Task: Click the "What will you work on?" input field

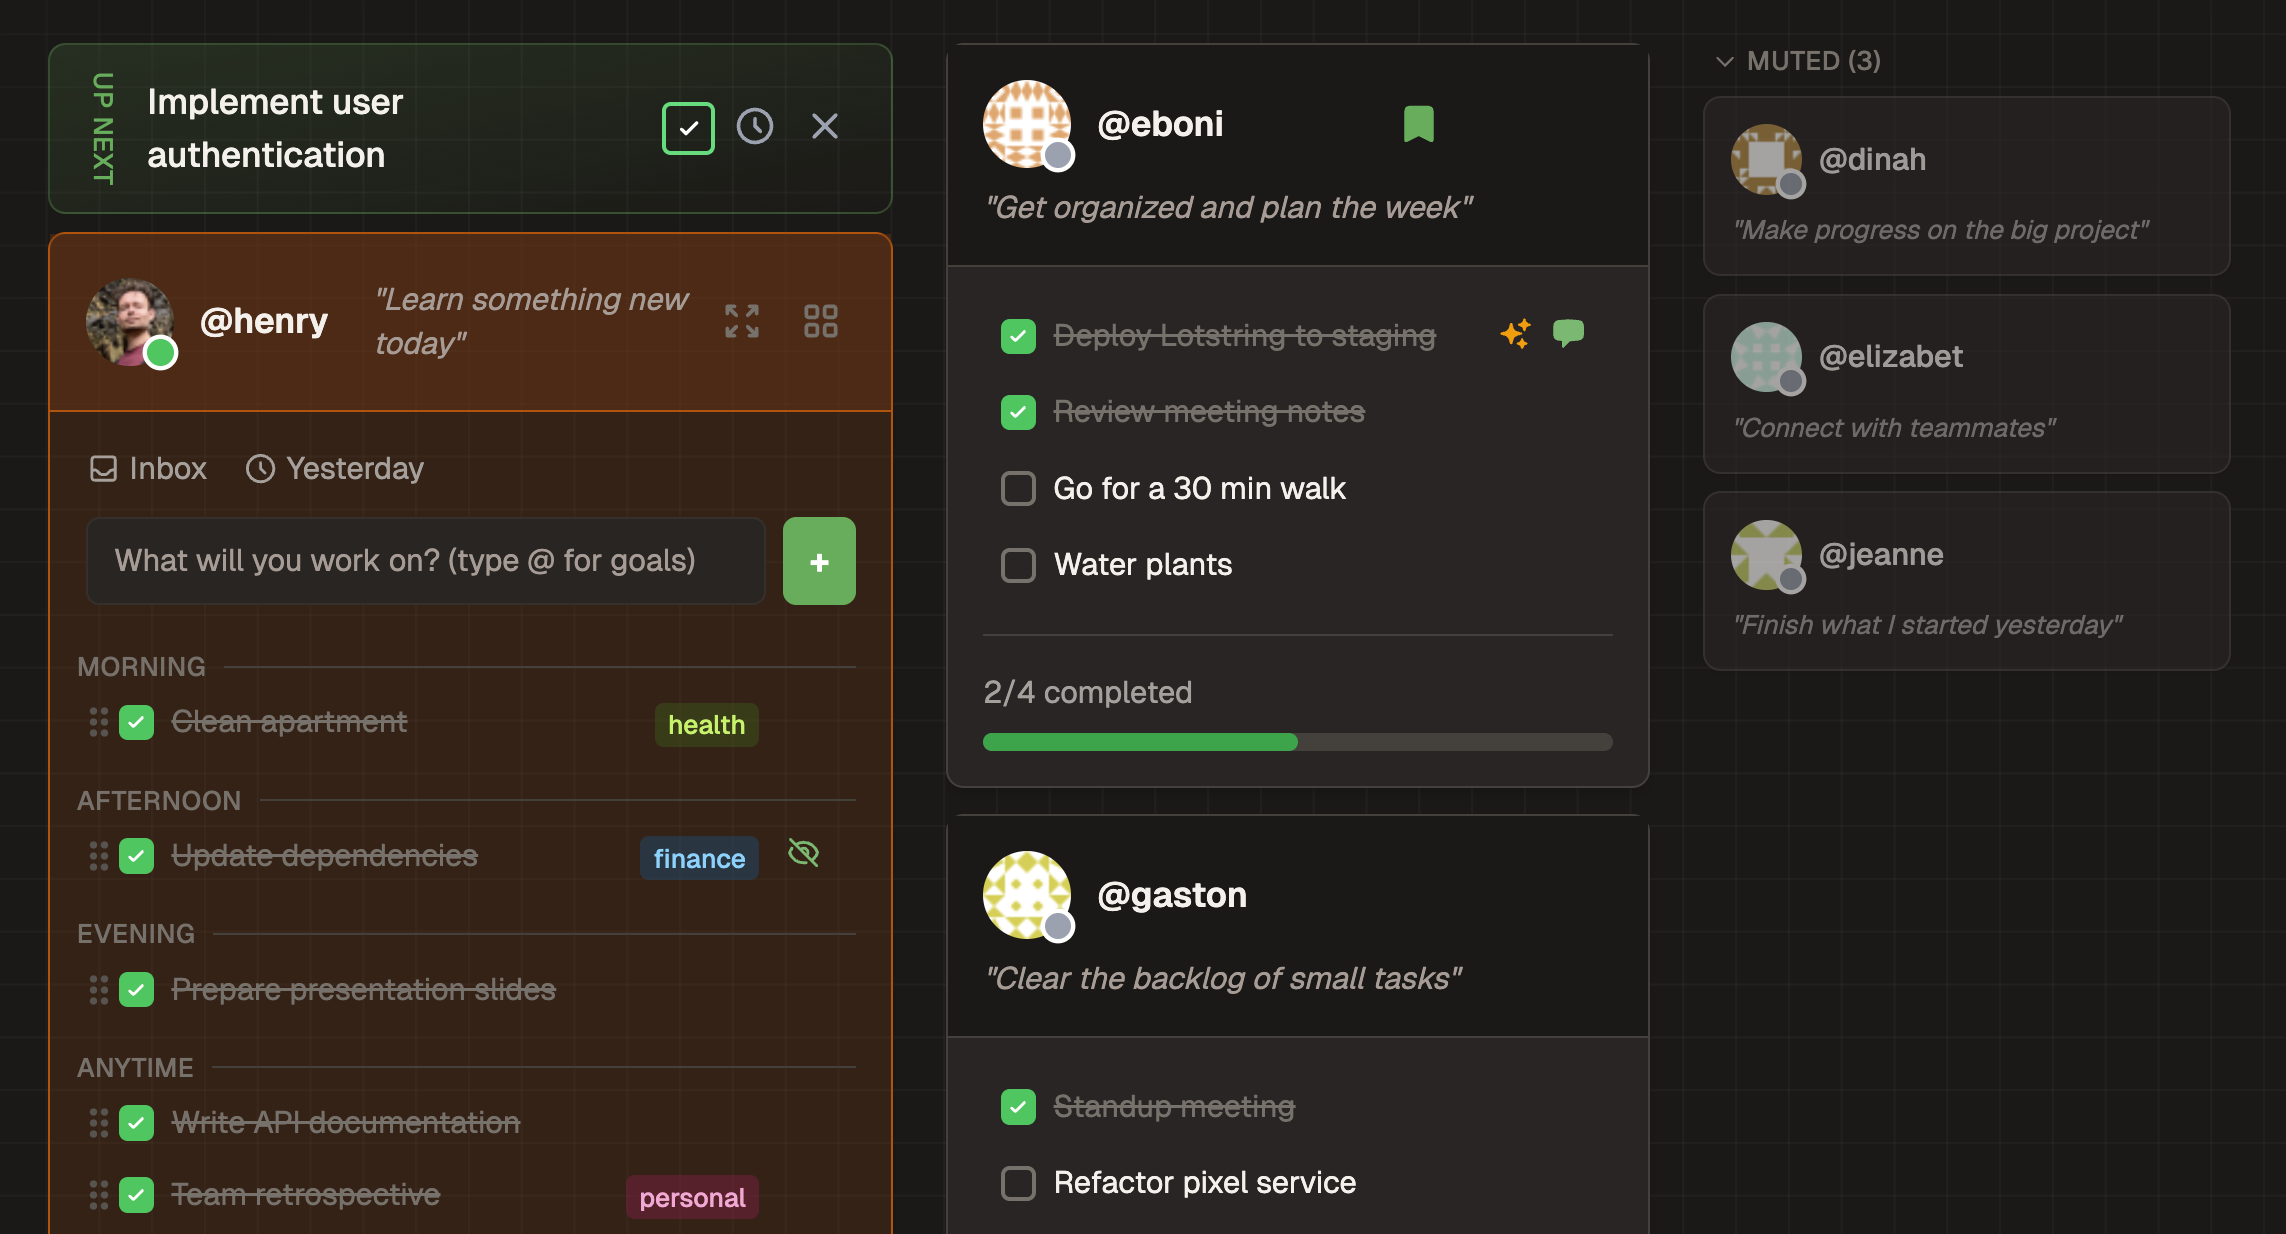Action: coord(425,561)
